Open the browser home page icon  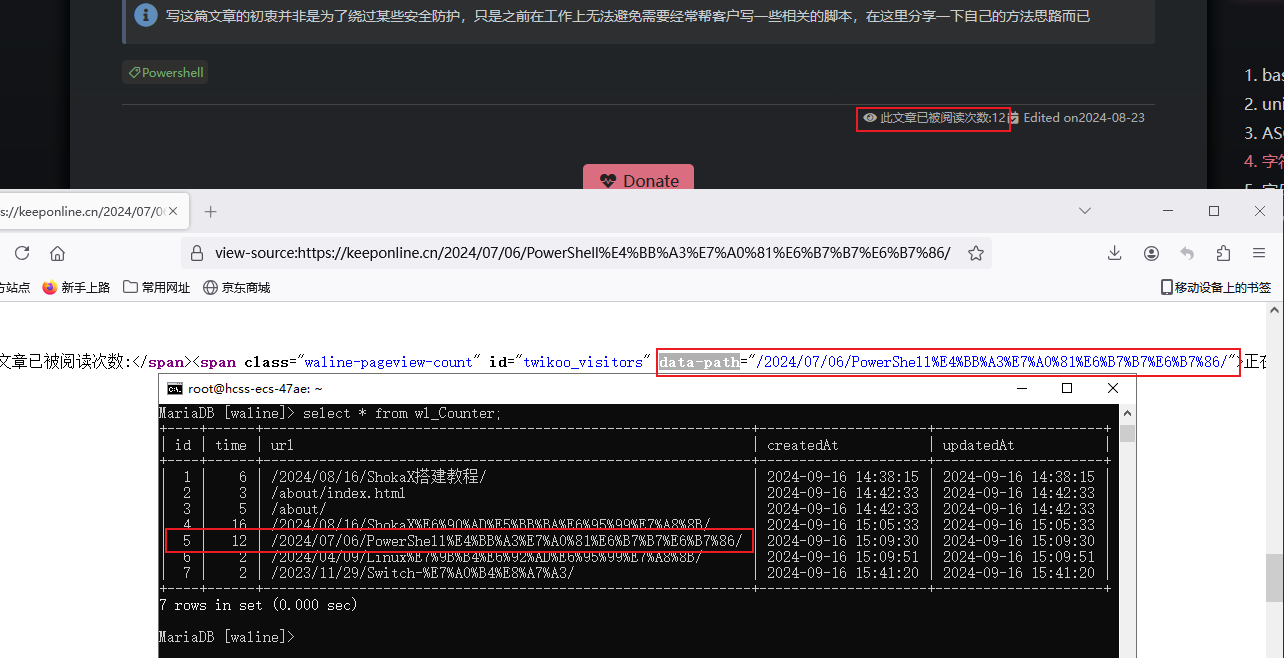point(57,253)
